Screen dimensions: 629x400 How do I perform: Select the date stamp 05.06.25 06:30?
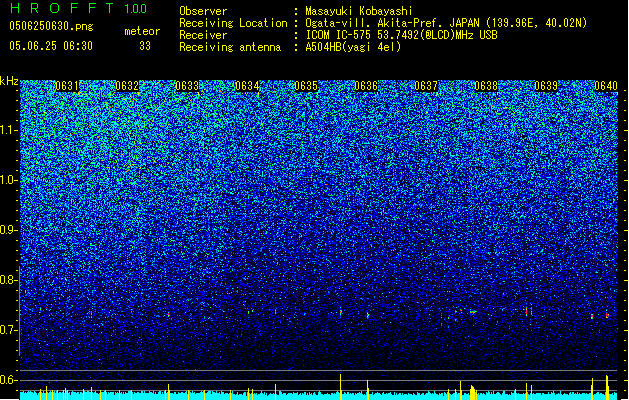[51, 45]
